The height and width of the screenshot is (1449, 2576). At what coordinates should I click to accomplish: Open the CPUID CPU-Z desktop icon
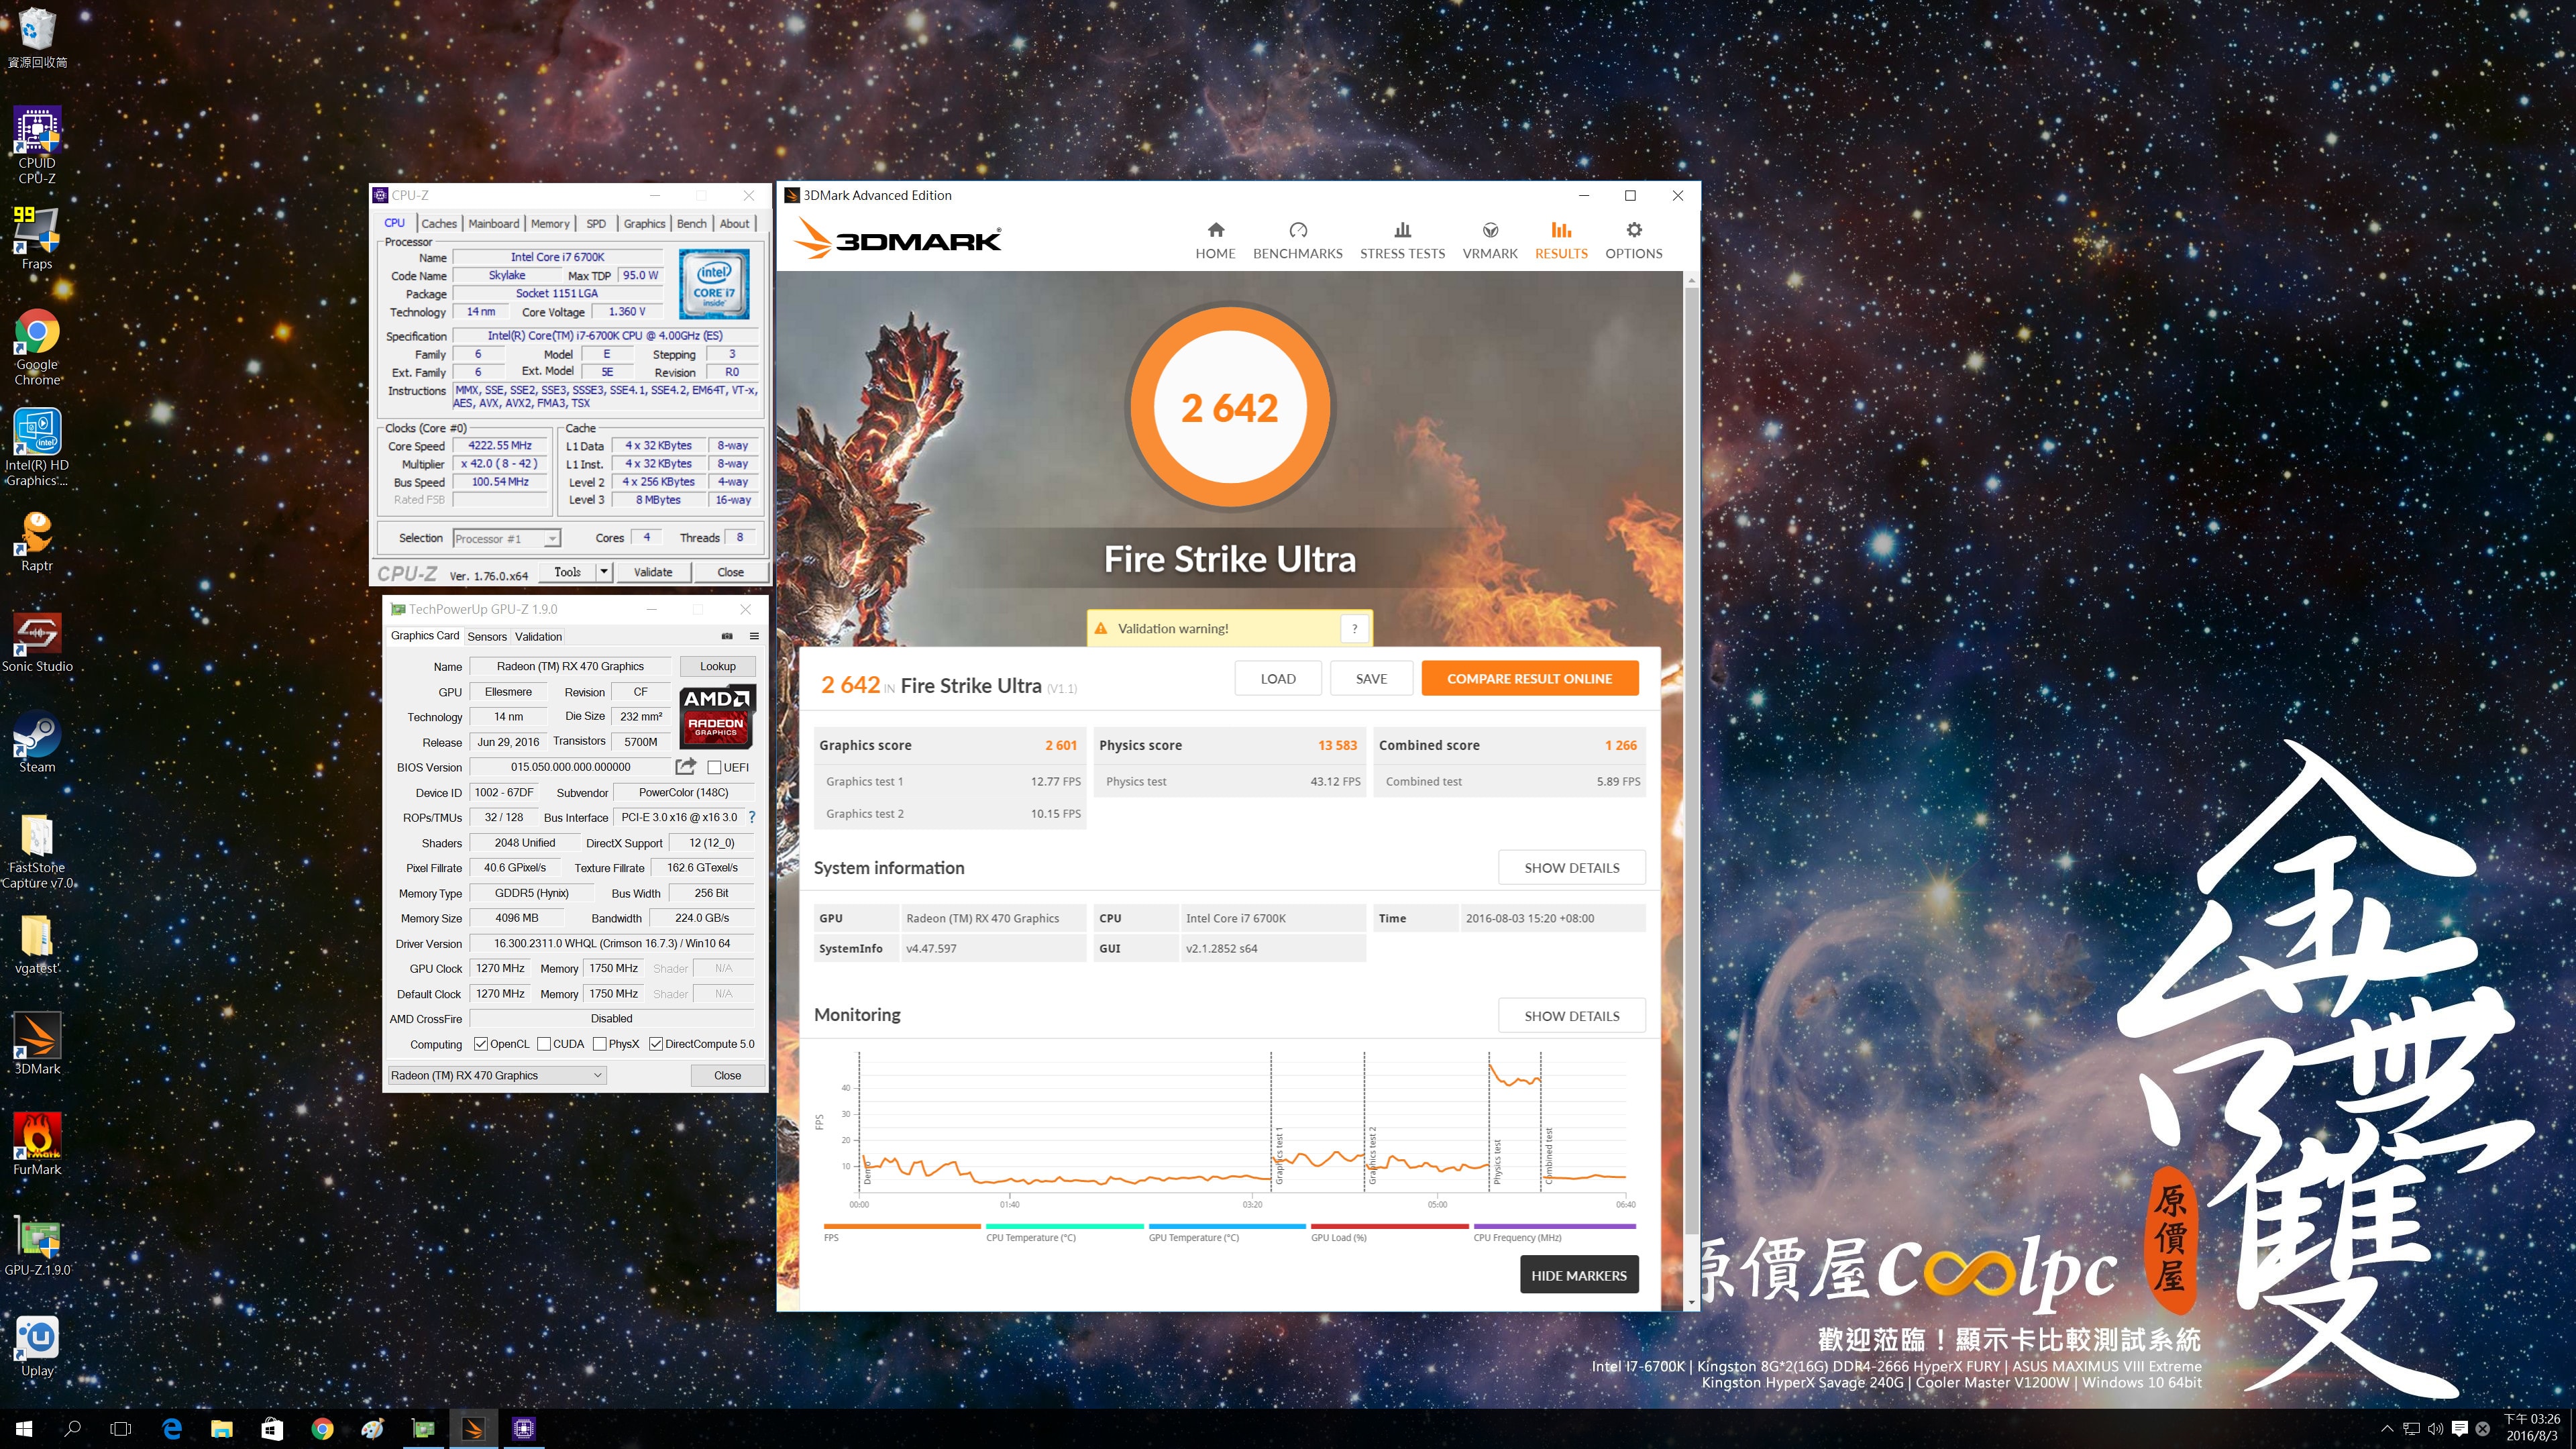[x=37, y=146]
